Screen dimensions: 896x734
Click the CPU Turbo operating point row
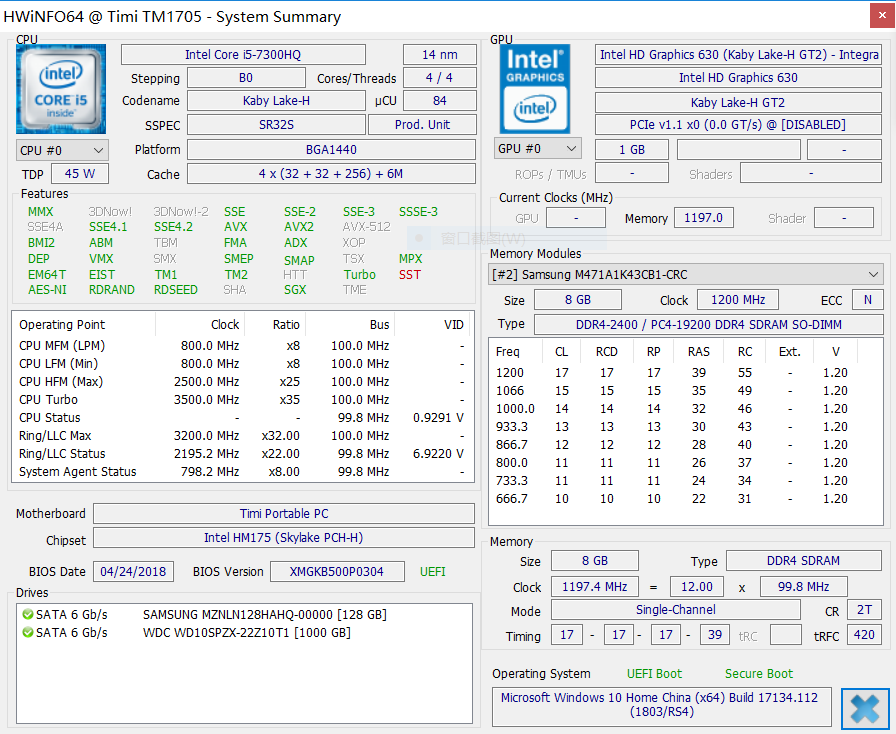click(240, 400)
